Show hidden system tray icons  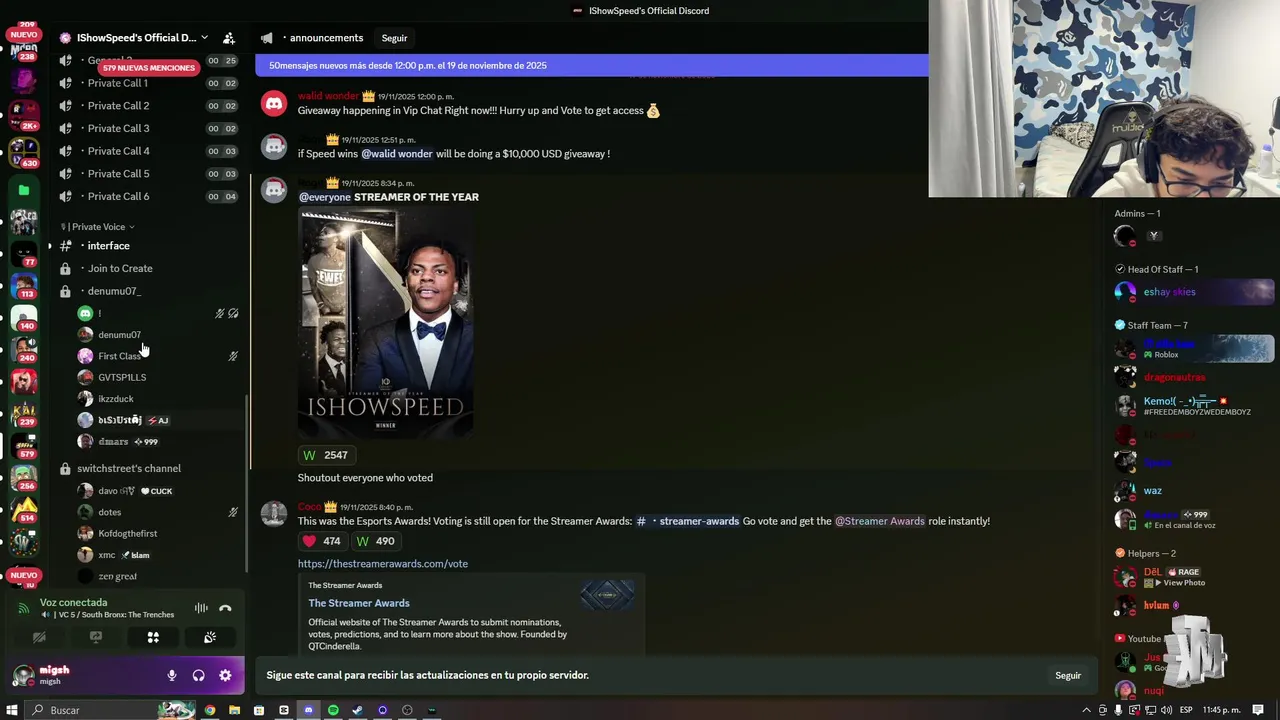pyautogui.click(x=1087, y=710)
